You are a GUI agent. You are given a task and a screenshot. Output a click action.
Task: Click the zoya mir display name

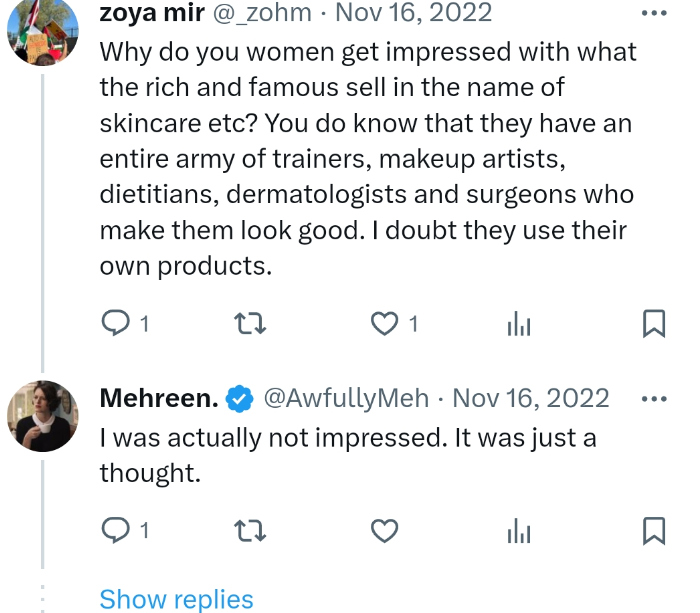[151, 13]
